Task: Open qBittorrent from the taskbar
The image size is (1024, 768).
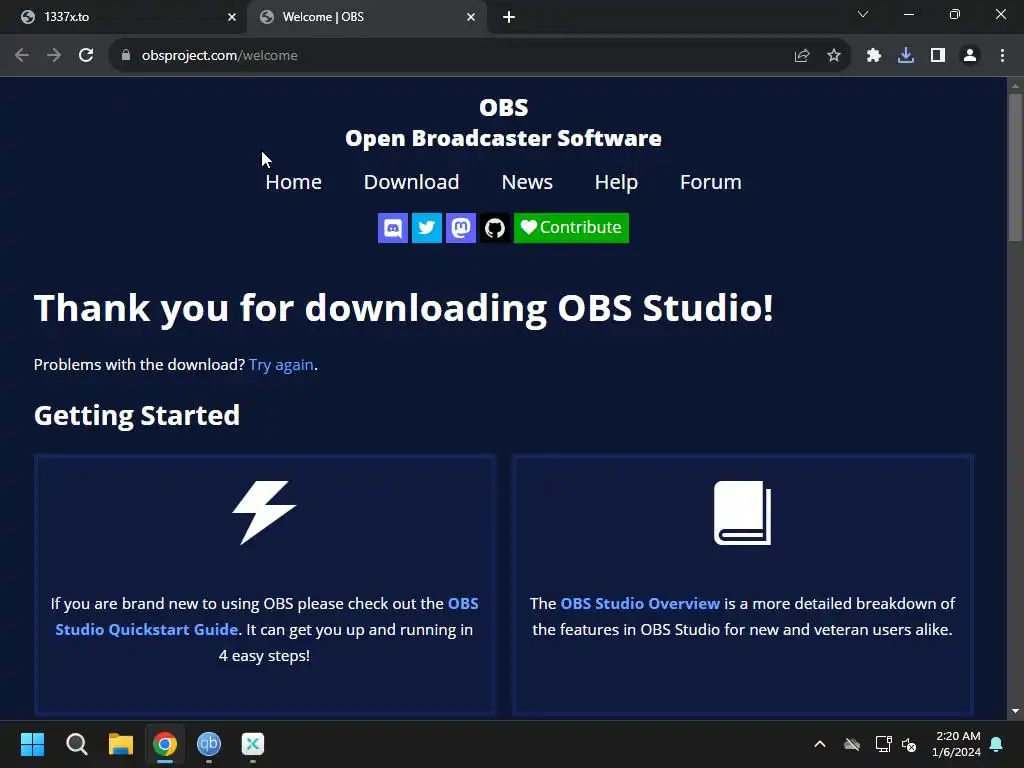Action: (x=209, y=744)
